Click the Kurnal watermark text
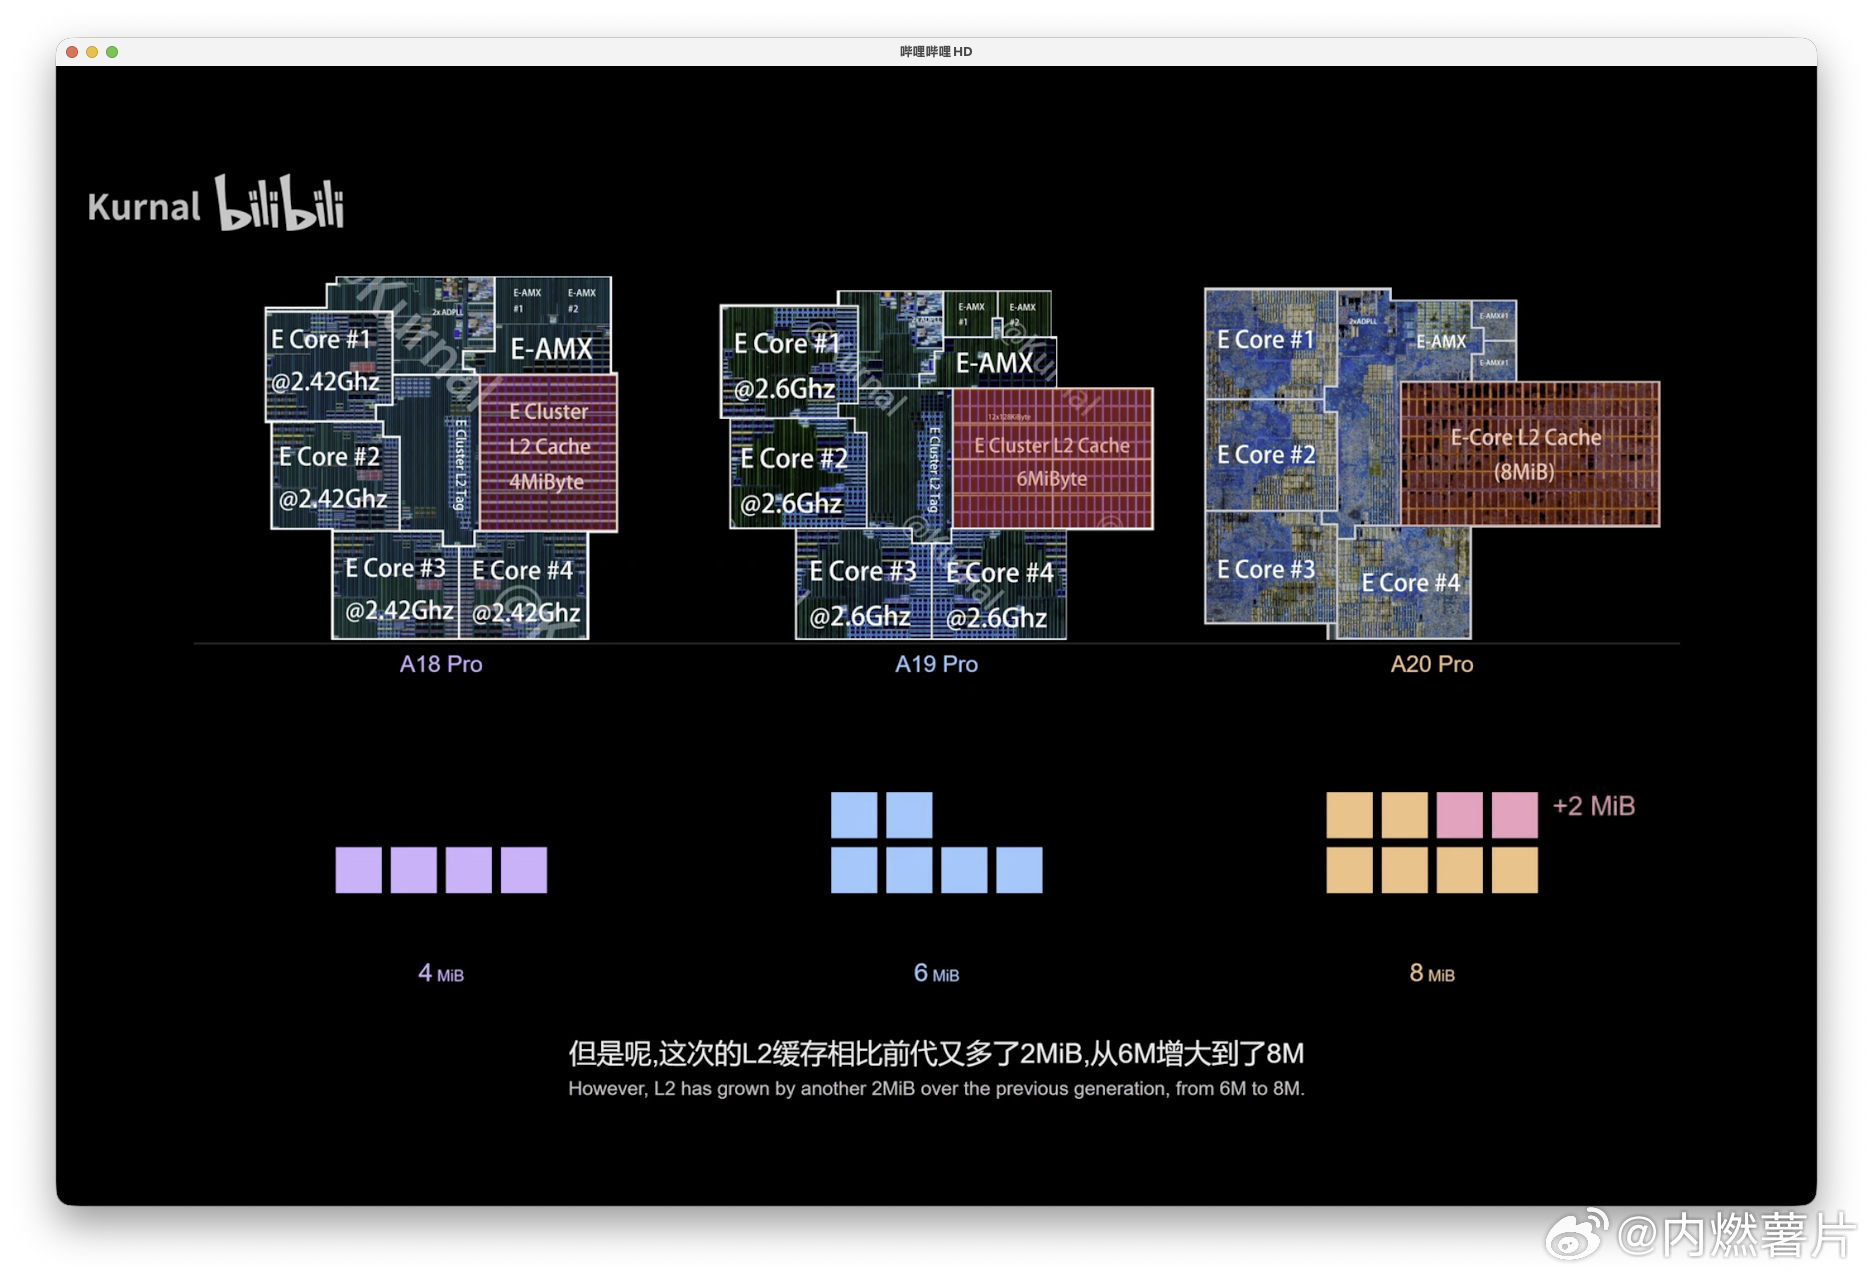1873x1280 pixels. click(144, 207)
